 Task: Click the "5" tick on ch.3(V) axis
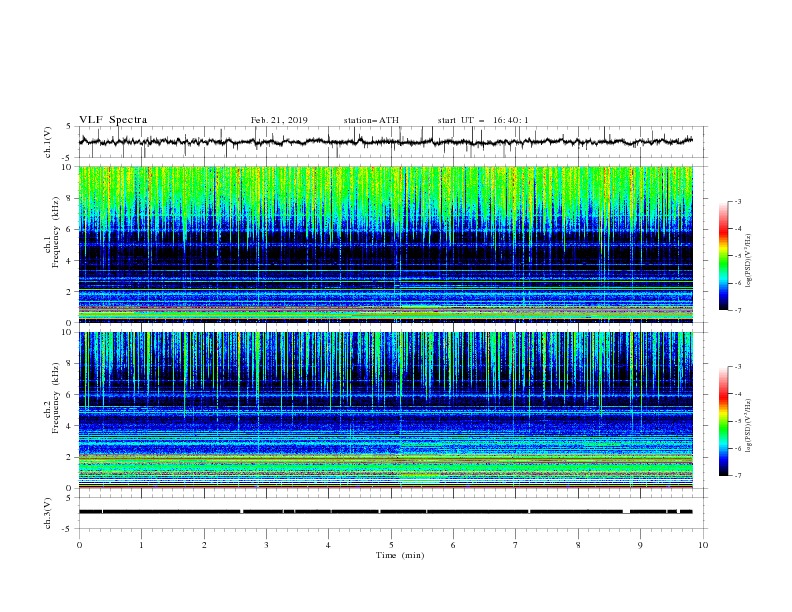70,497
